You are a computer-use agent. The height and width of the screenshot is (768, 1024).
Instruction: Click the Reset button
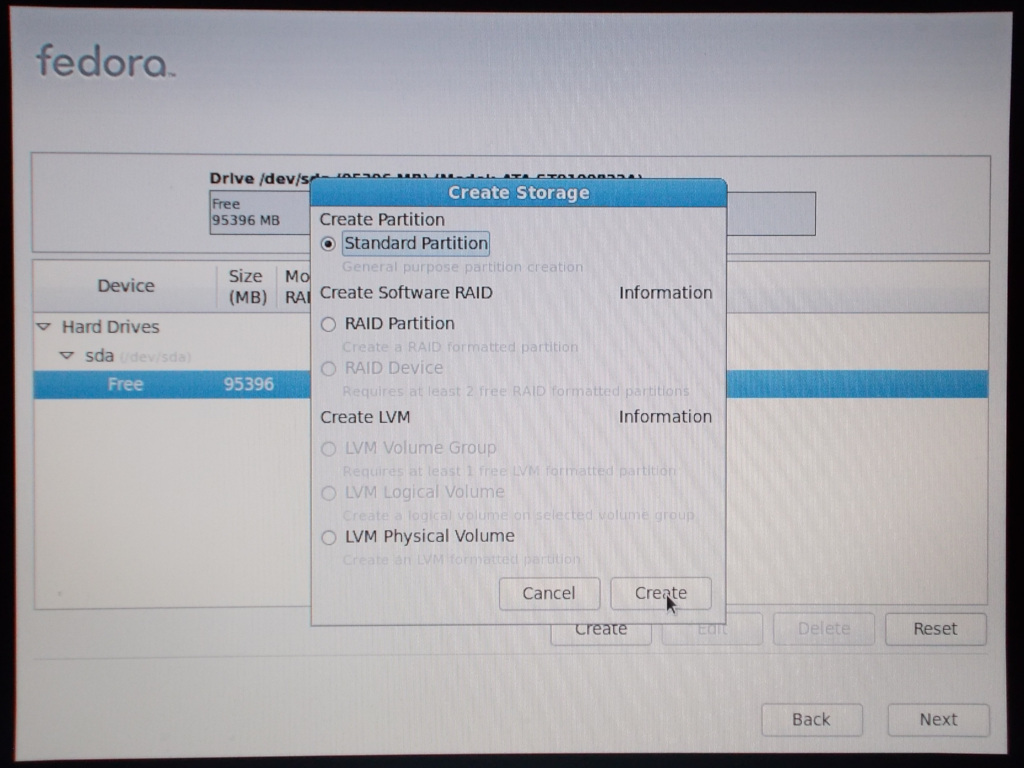pos(934,629)
